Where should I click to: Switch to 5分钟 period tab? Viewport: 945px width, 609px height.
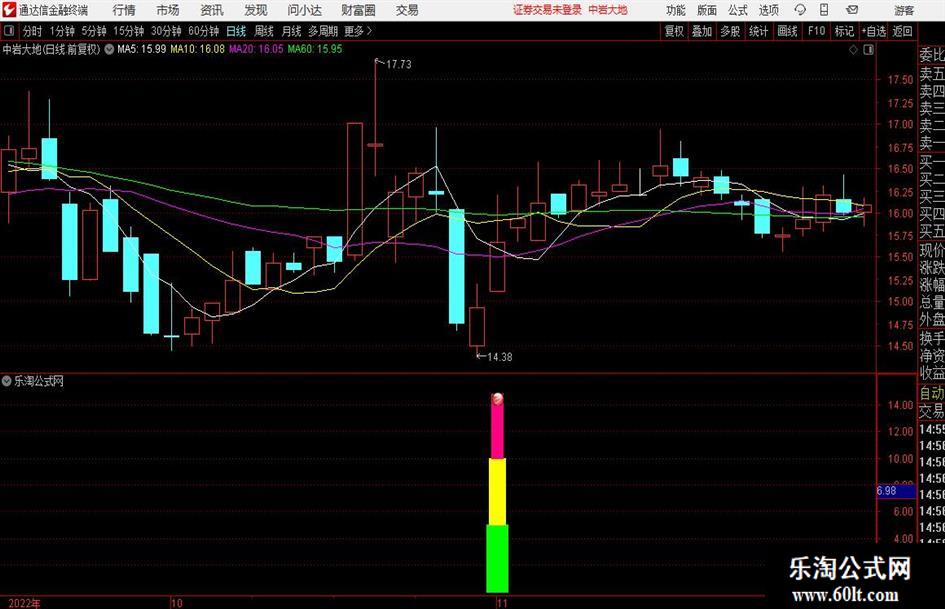pyautogui.click(x=93, y=31)
